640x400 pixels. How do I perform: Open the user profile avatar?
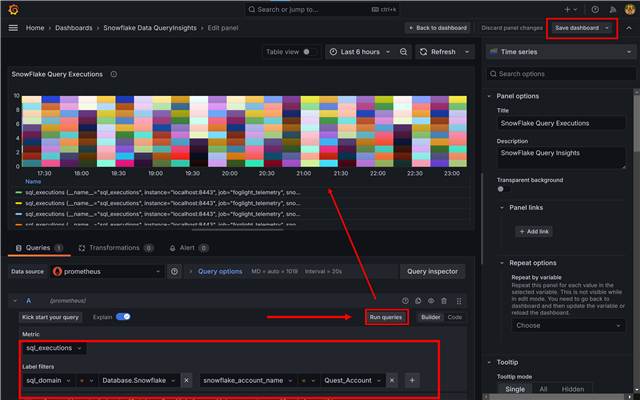coord(630,9)
